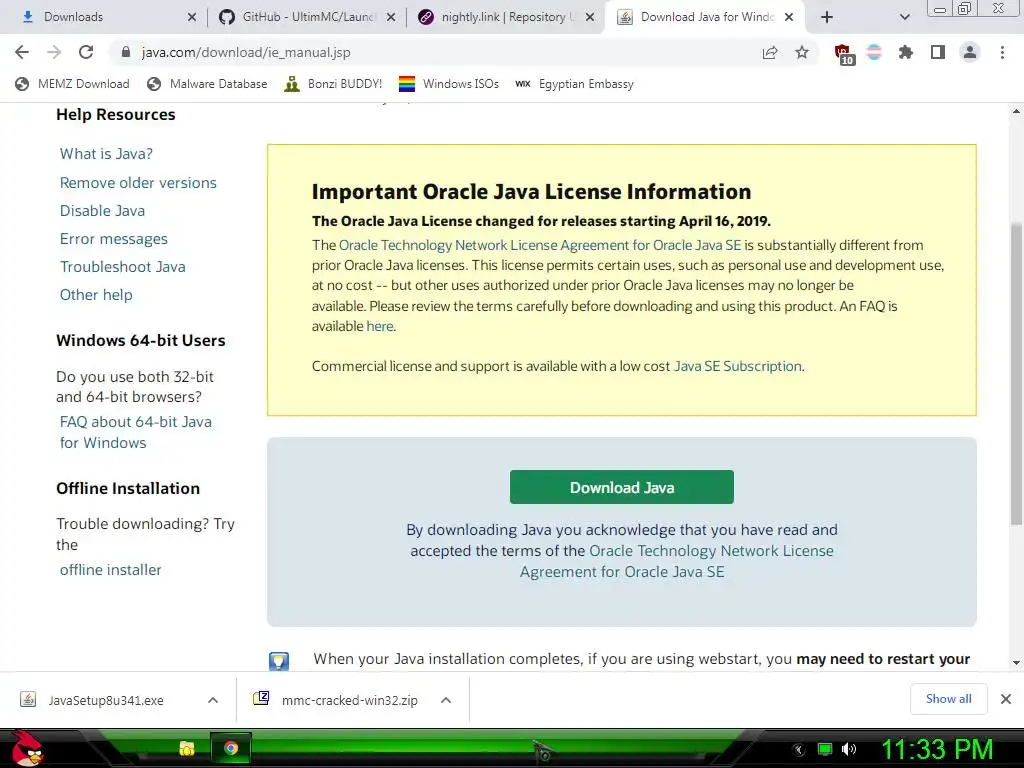1024x768 pixels.
Task: Open the Java SE Subscription link
Action: 737,366
